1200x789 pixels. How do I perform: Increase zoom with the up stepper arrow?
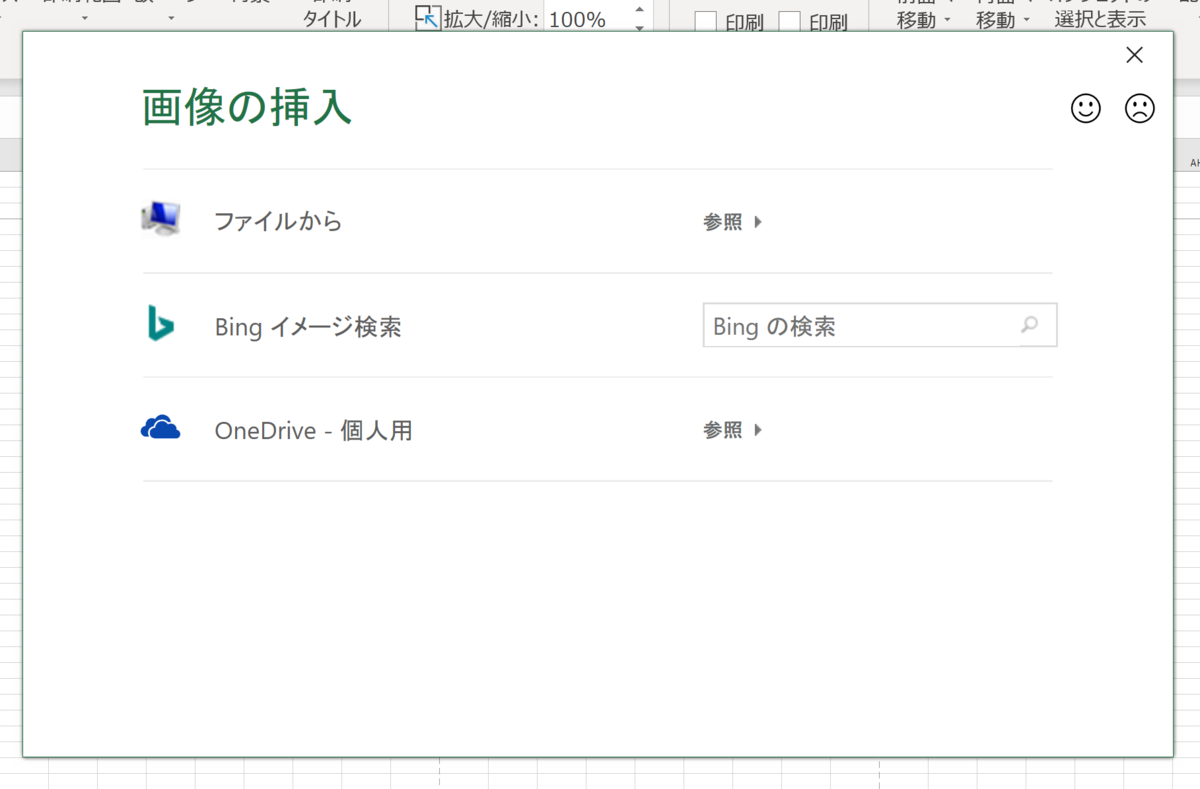point(638,9)
